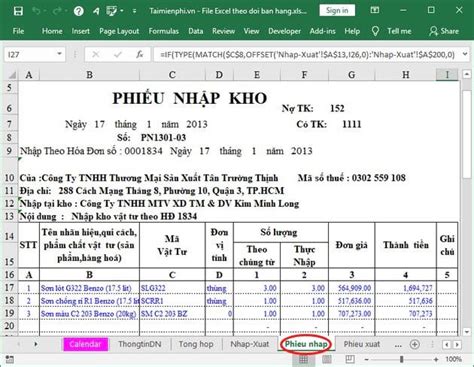Click Sơn màu C2 203 Benzo cell
The image size is (474, 367).
click(89, 314)
